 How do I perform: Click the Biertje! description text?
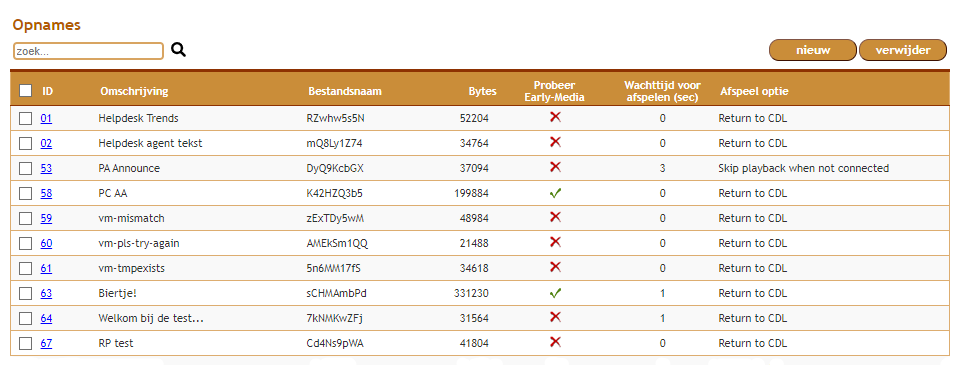pyautogui.click(x=118, y=293)
